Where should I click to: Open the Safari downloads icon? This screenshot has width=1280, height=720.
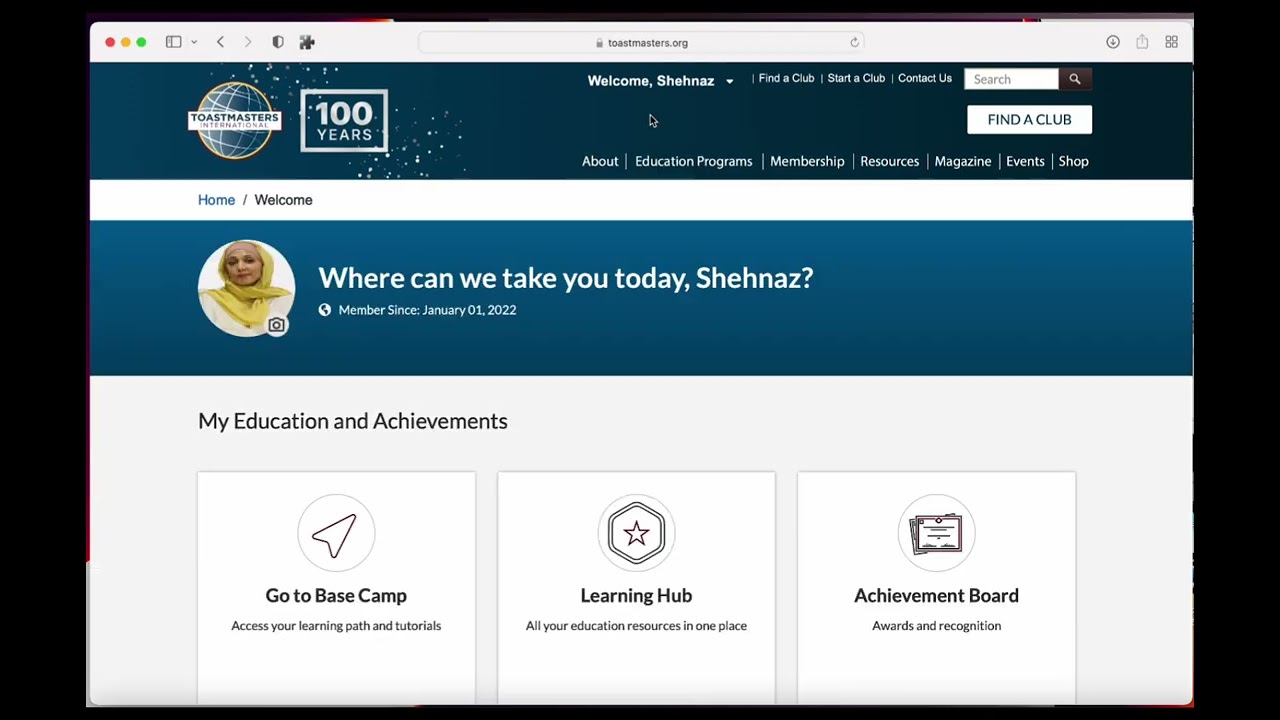pyautogui.click(x=1113, y=42)
